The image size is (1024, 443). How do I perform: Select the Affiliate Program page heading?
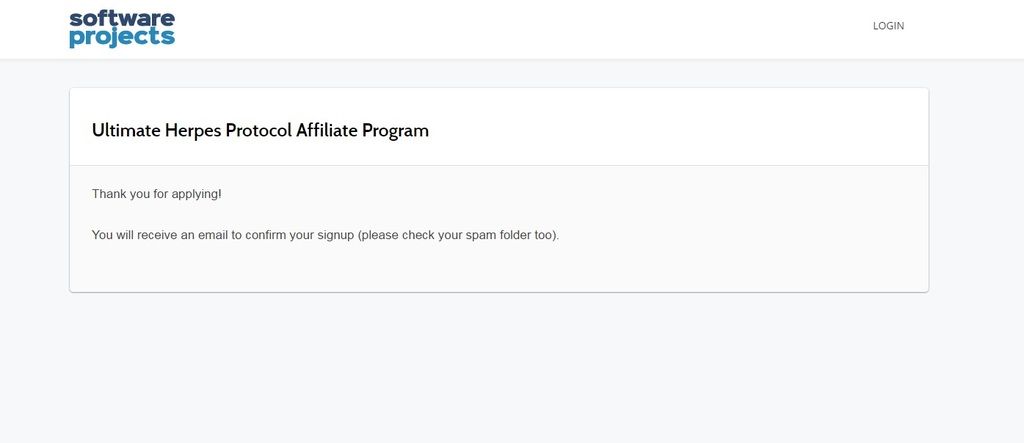(x=260, y=130)
